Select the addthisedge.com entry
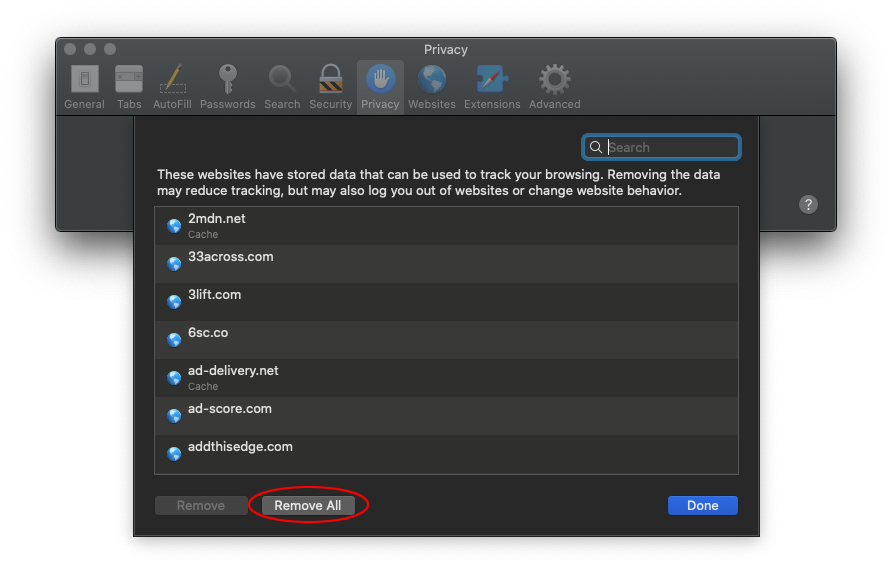This screenshot has width=892, height=563. coord(447,454)
